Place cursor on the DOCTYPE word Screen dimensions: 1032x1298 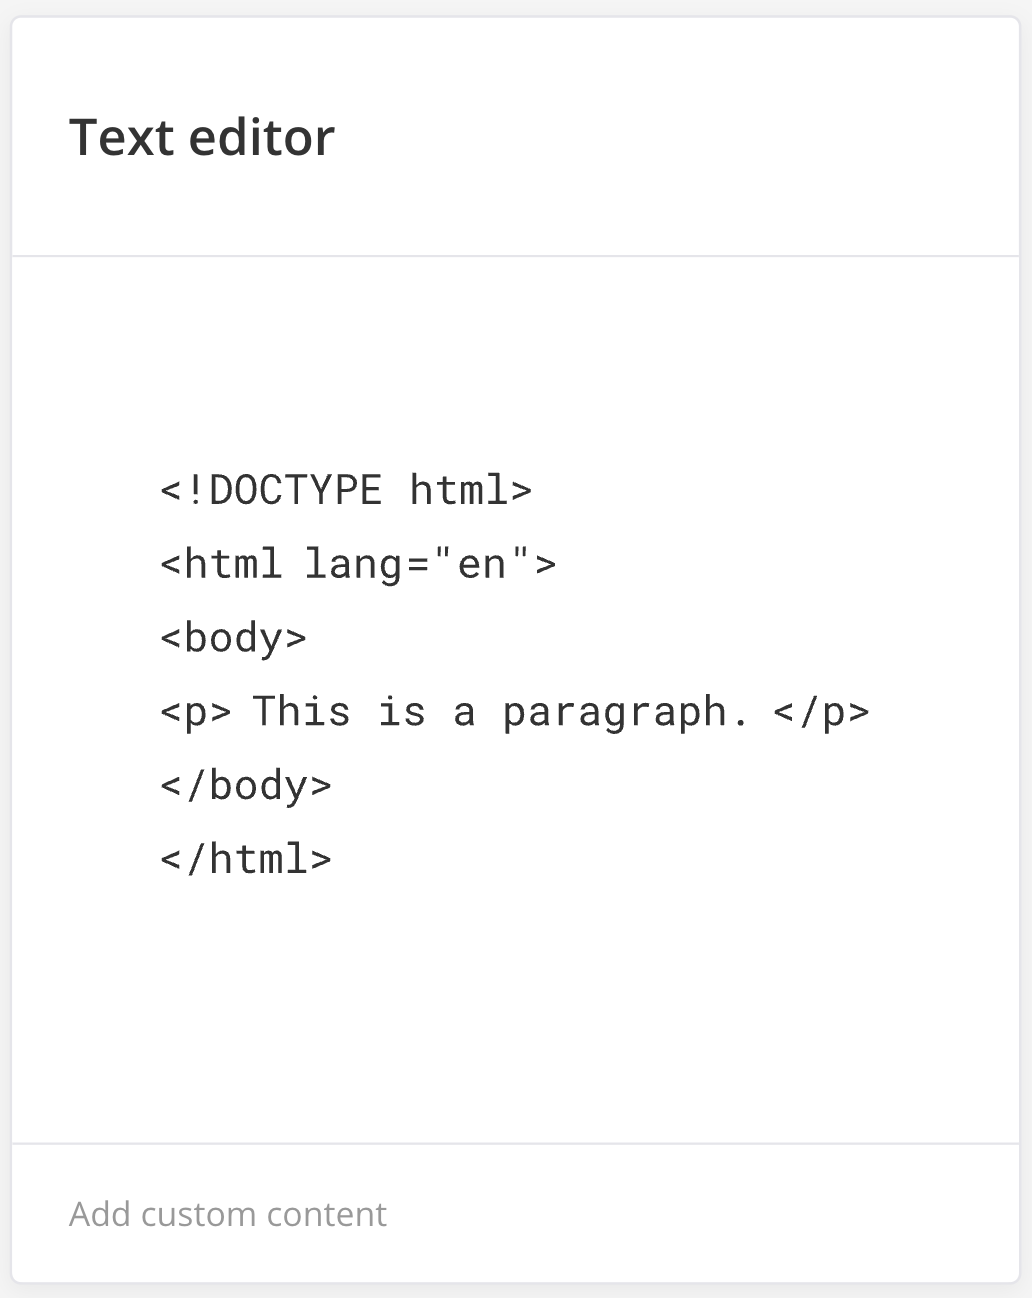(x=295, y=490)
